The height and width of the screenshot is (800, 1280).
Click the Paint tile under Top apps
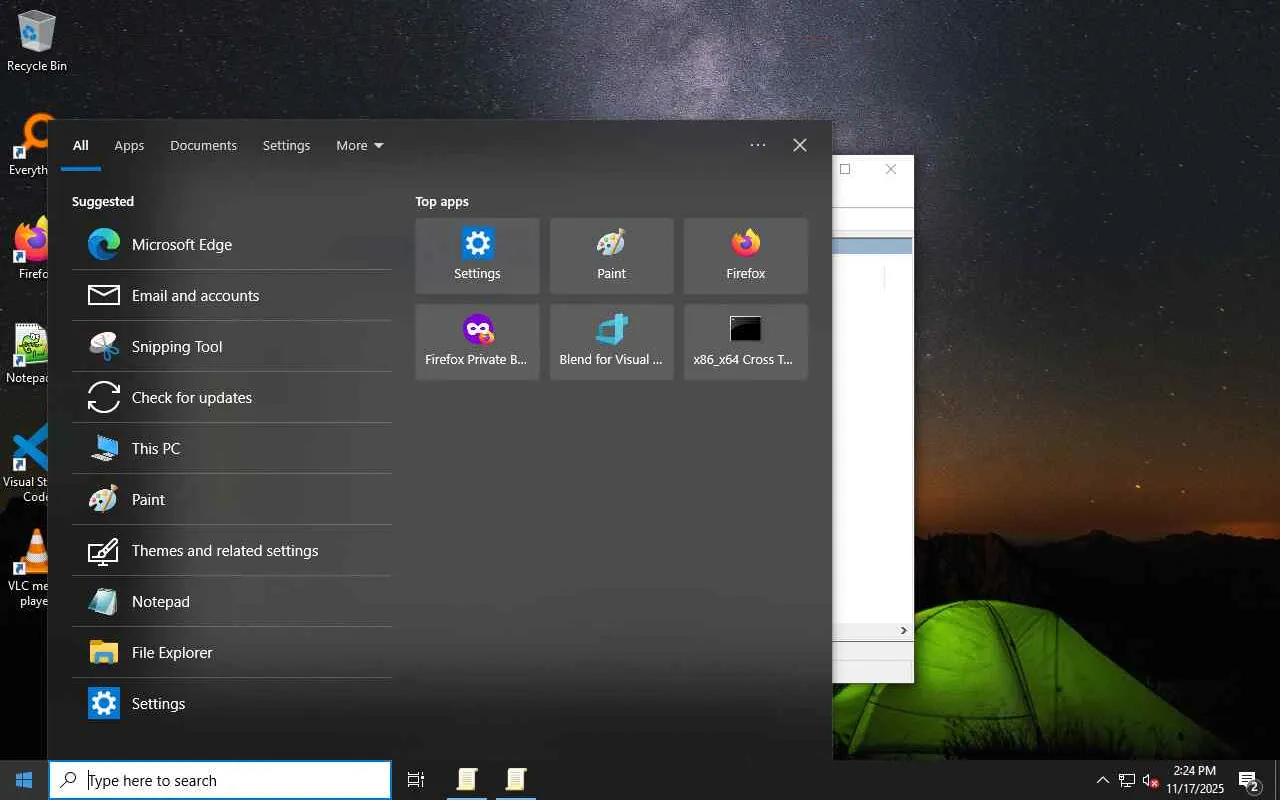coord(612,256)
